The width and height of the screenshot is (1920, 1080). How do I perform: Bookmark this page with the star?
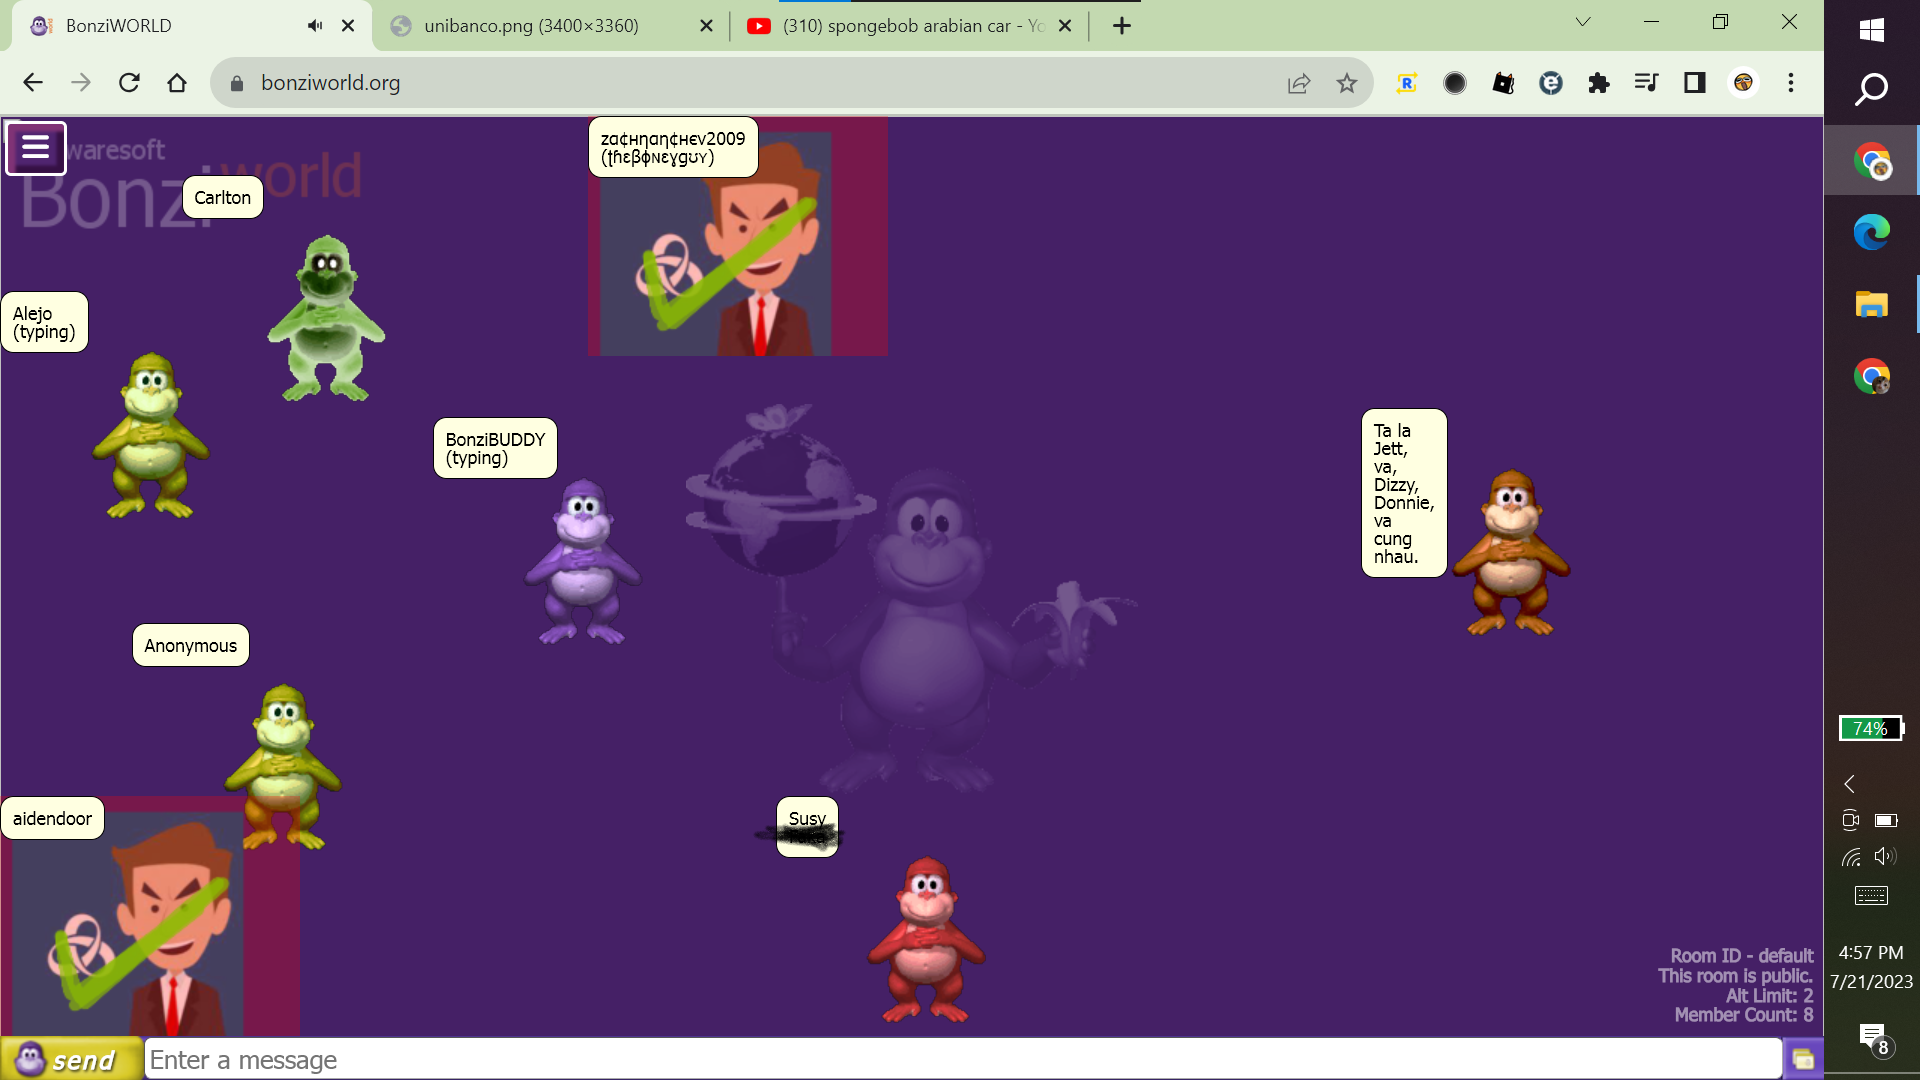[1347, 83]
